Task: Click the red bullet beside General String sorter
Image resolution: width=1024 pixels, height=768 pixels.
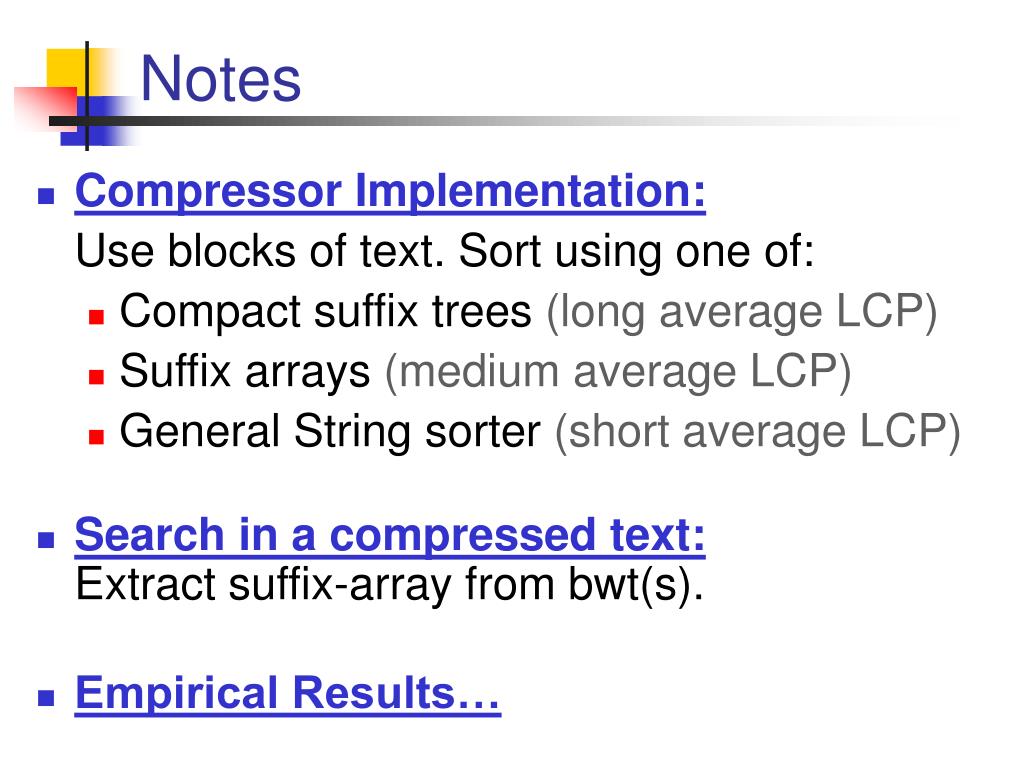Action: [97, 437]
